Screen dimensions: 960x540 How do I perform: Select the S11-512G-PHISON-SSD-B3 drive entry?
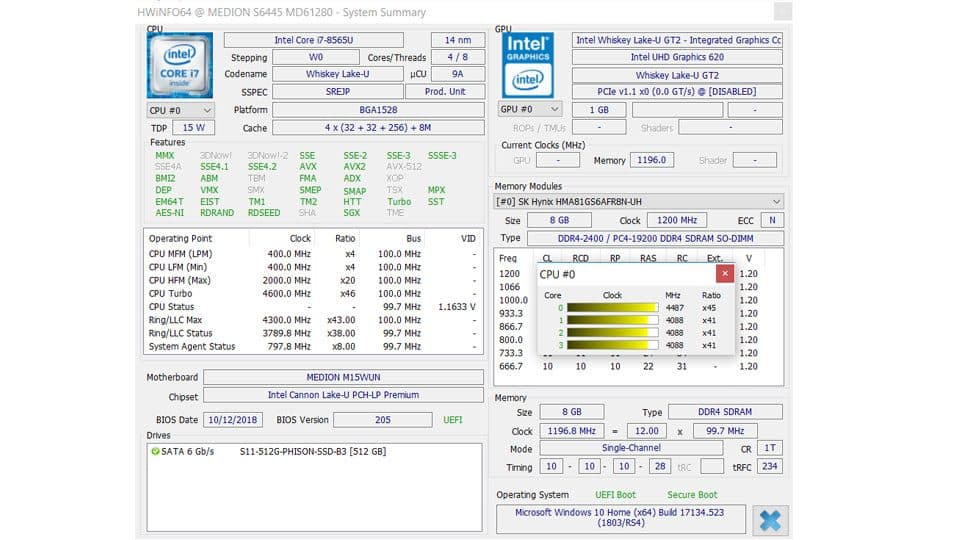pos(313,451)
